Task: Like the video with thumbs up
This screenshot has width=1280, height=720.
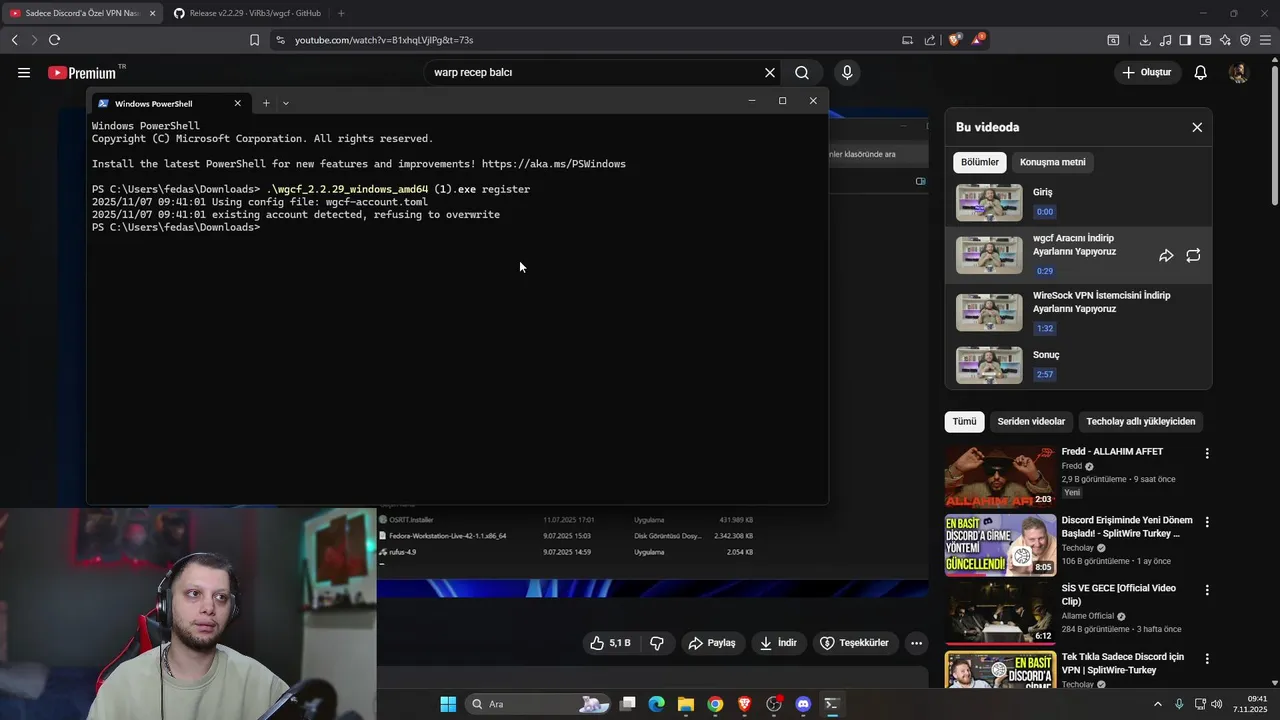Action: point(610,643)
